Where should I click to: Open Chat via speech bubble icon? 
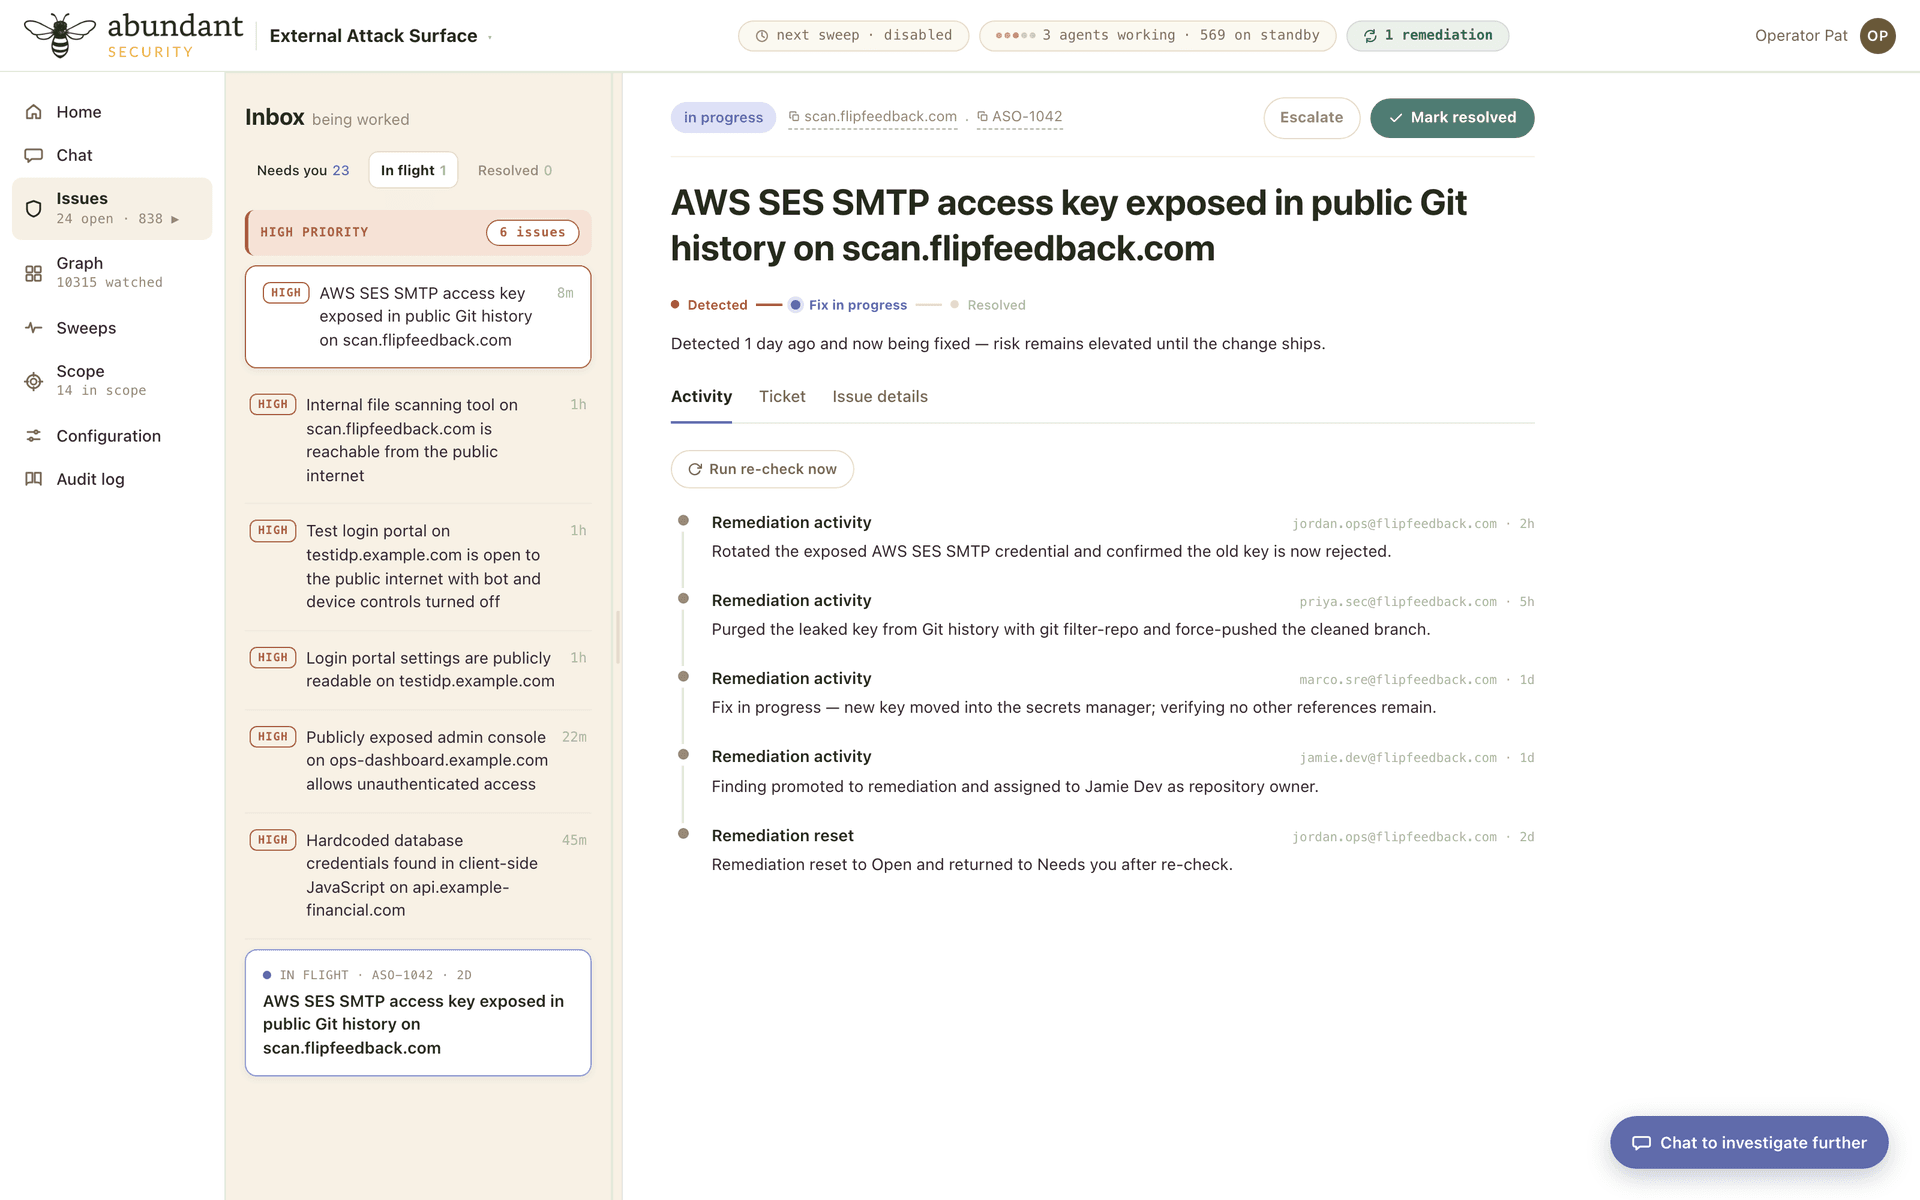point(34,155)
